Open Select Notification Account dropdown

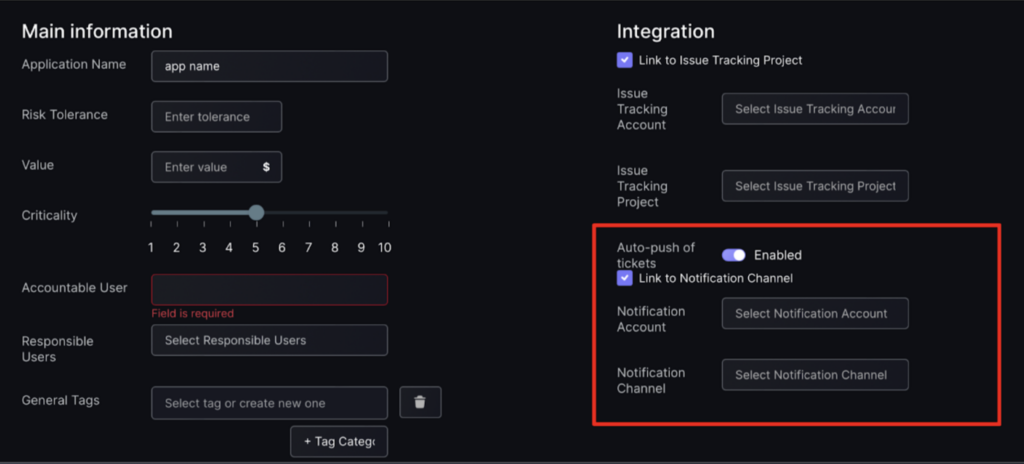(x=815, y=314)
